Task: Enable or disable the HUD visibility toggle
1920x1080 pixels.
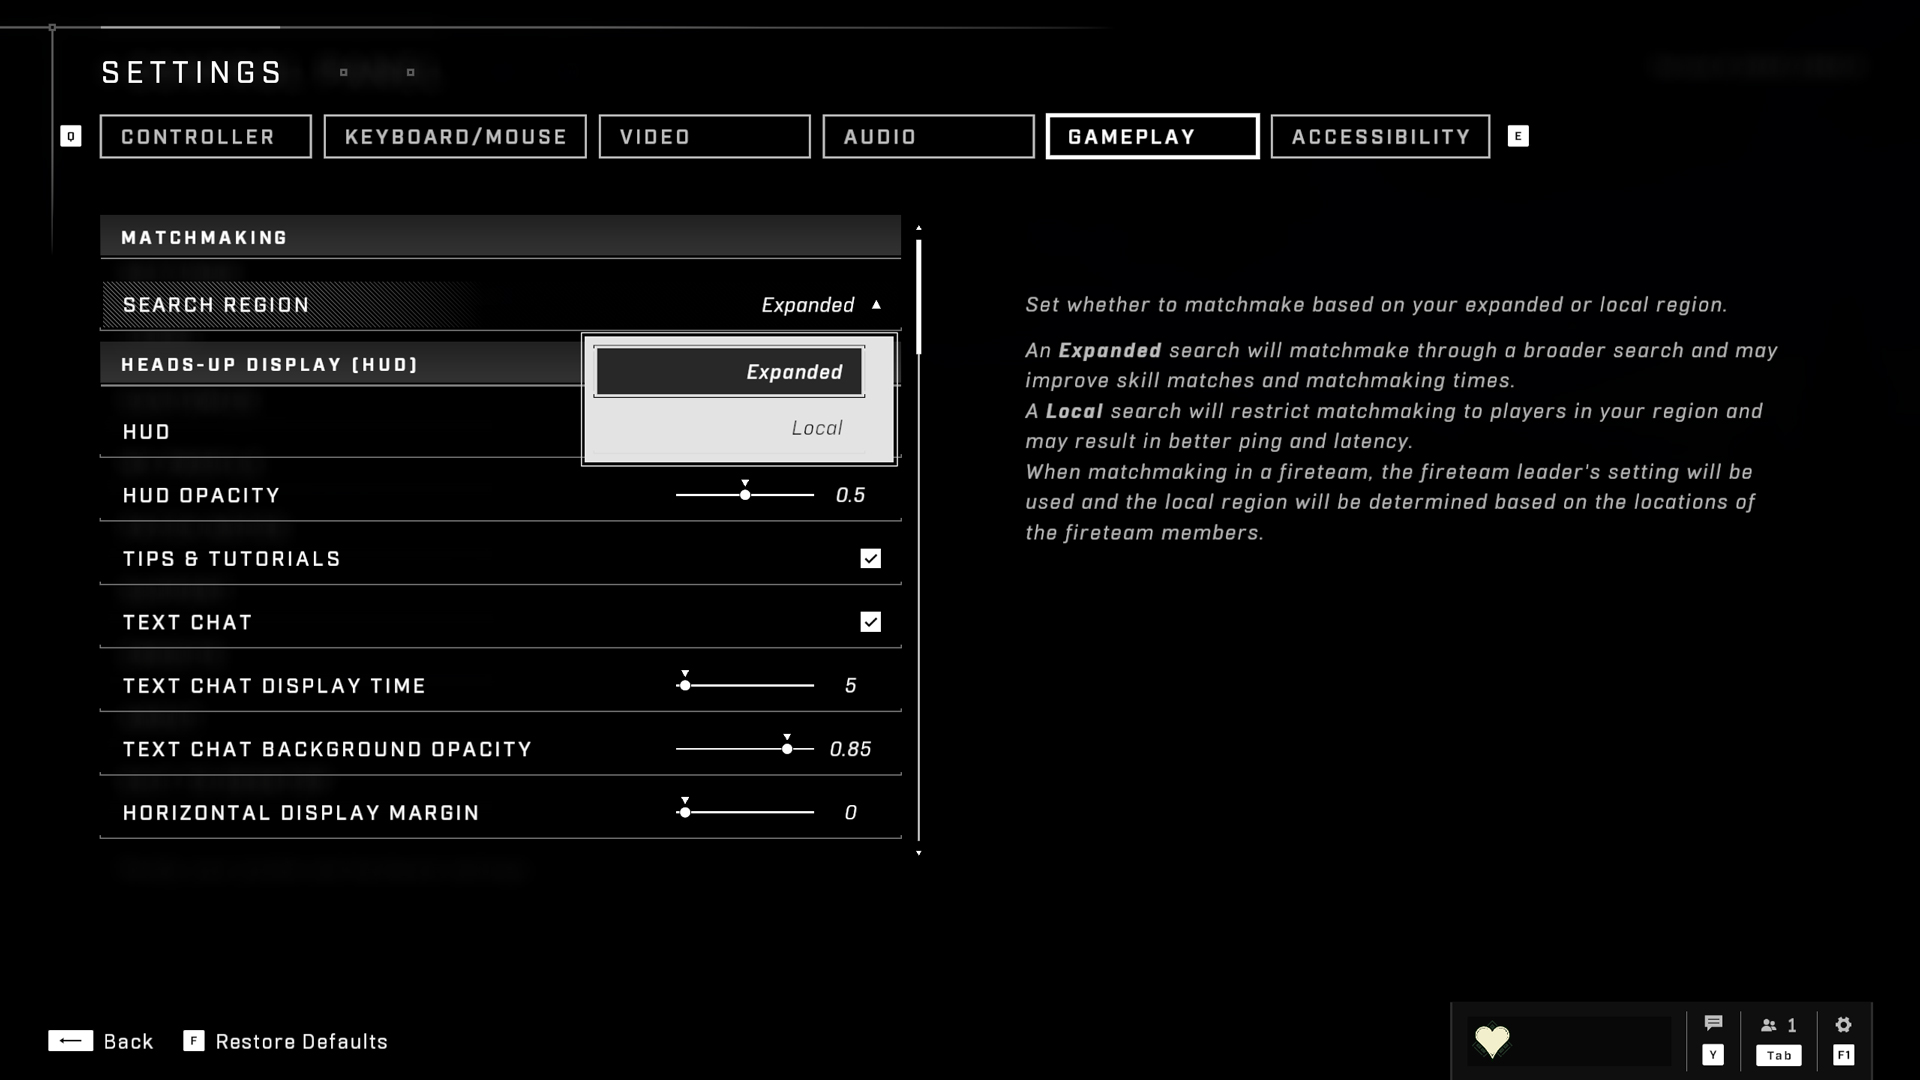Action: (869, 431)
